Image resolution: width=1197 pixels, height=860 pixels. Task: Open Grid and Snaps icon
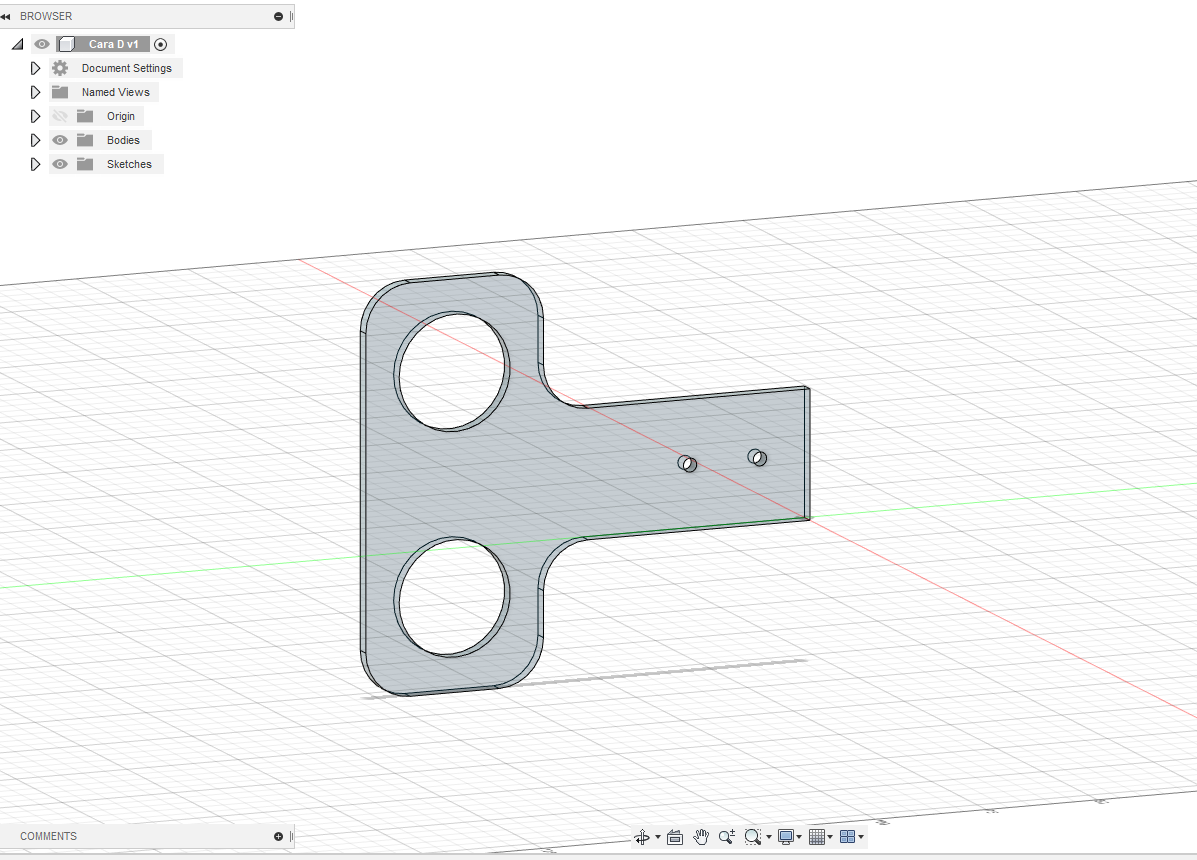(x=817, y=837)
